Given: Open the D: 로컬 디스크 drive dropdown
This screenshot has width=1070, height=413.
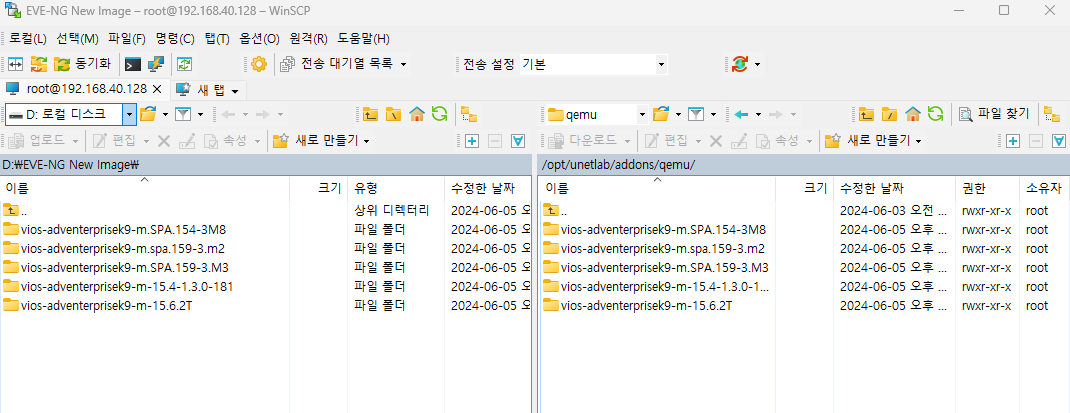Looking at the screenshot, I should tap(130, 115).
